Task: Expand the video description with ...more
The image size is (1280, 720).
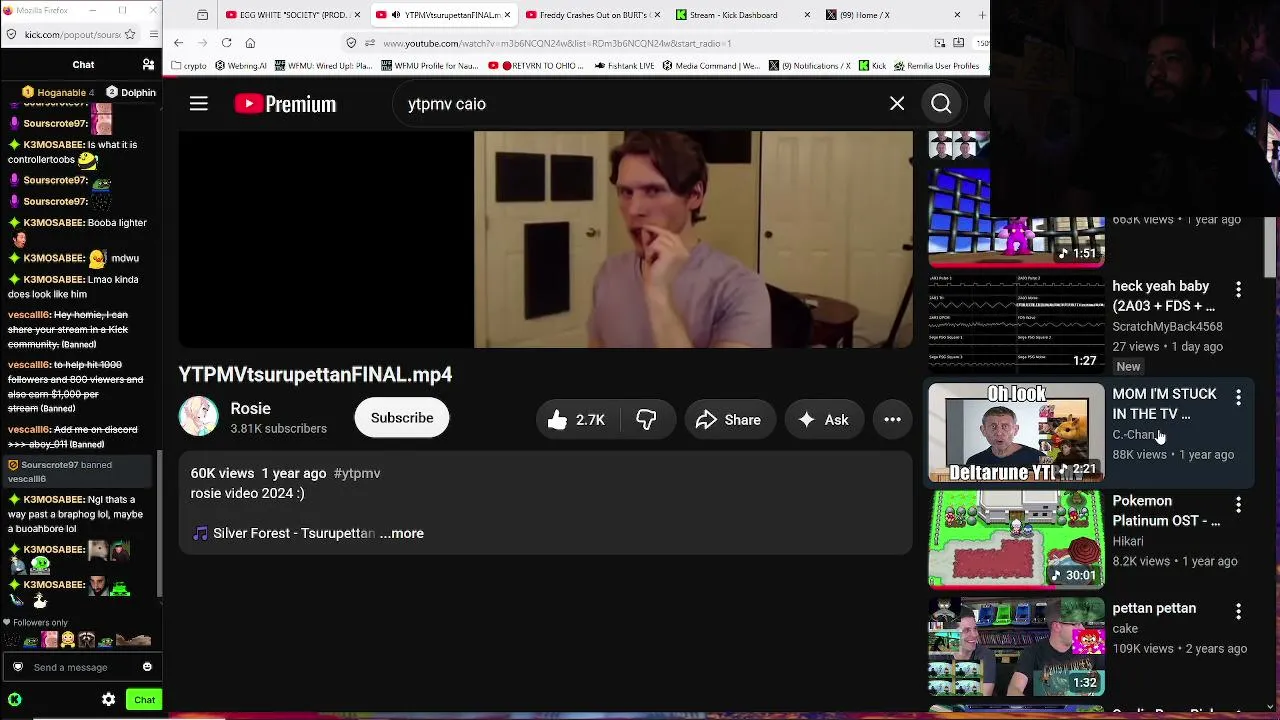Action: (402, 533)
